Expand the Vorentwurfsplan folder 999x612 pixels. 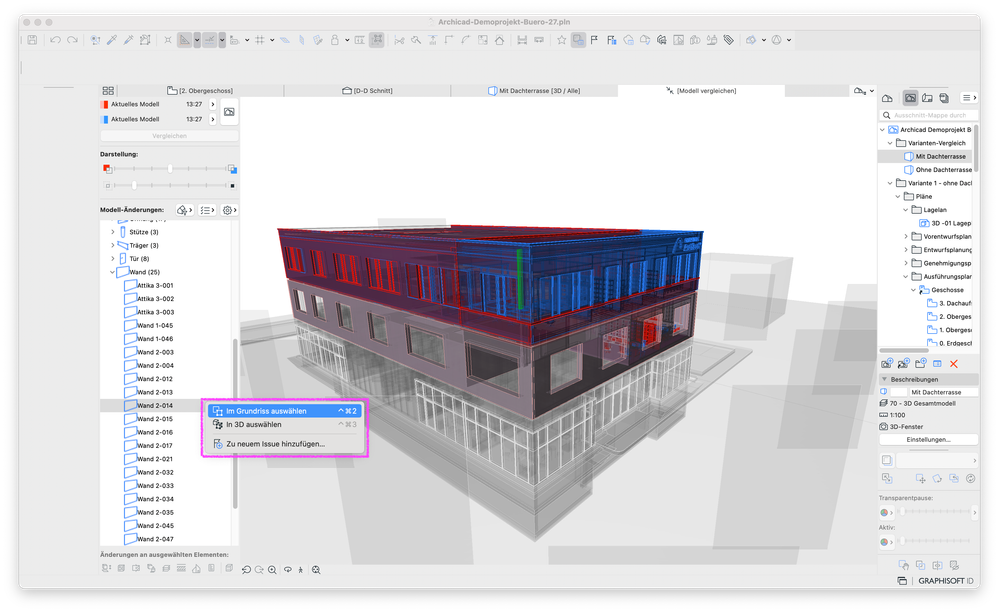[x=905, y=236]
